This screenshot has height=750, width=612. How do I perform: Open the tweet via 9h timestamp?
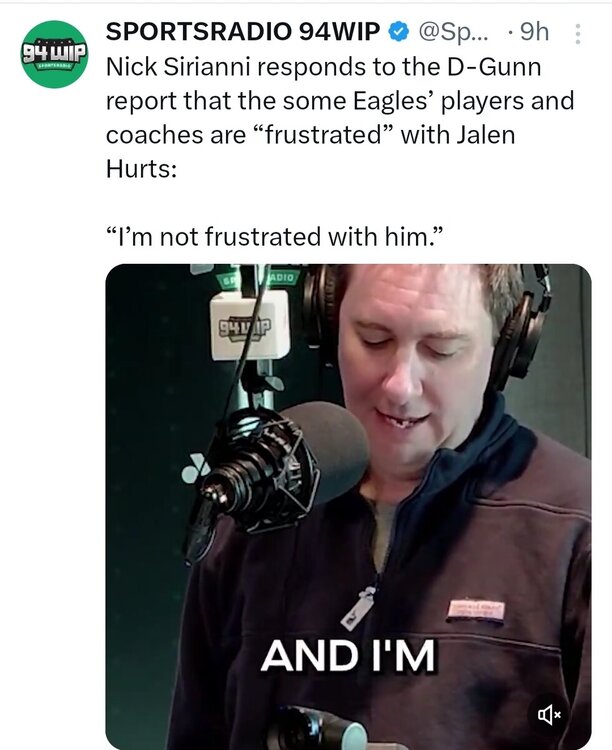coord(534,32)
